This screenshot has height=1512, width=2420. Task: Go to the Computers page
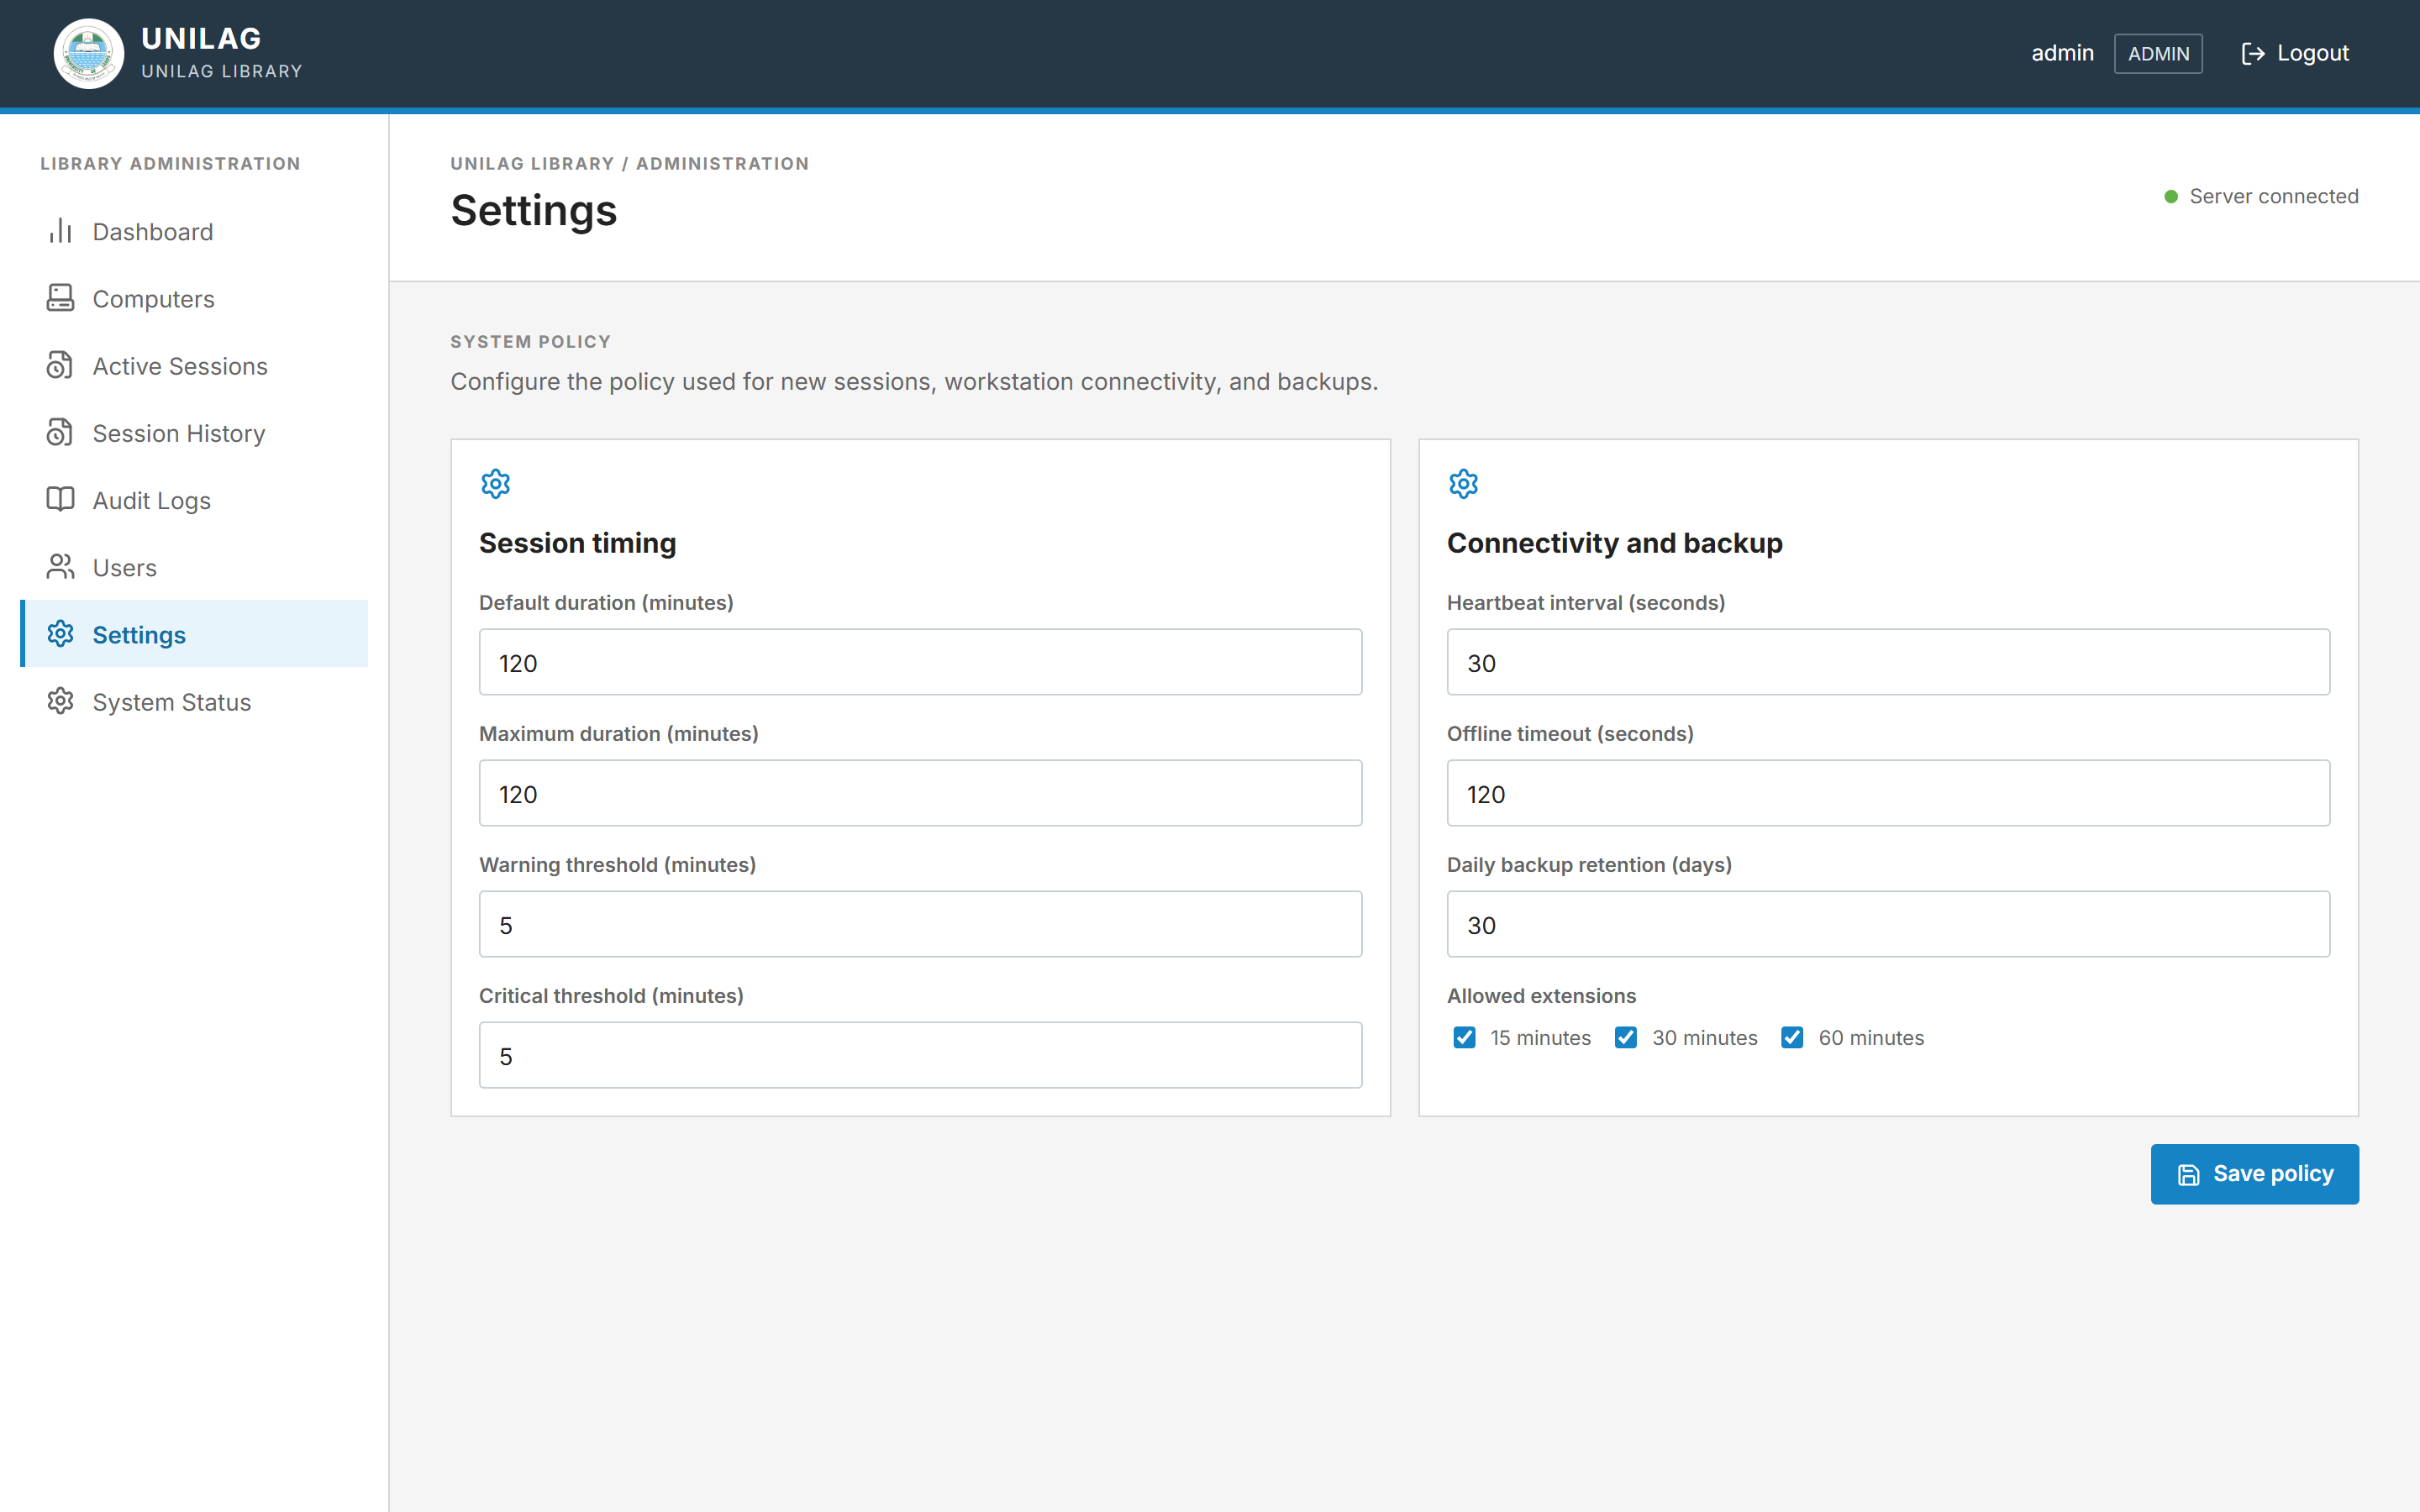(x=194, y=298)
